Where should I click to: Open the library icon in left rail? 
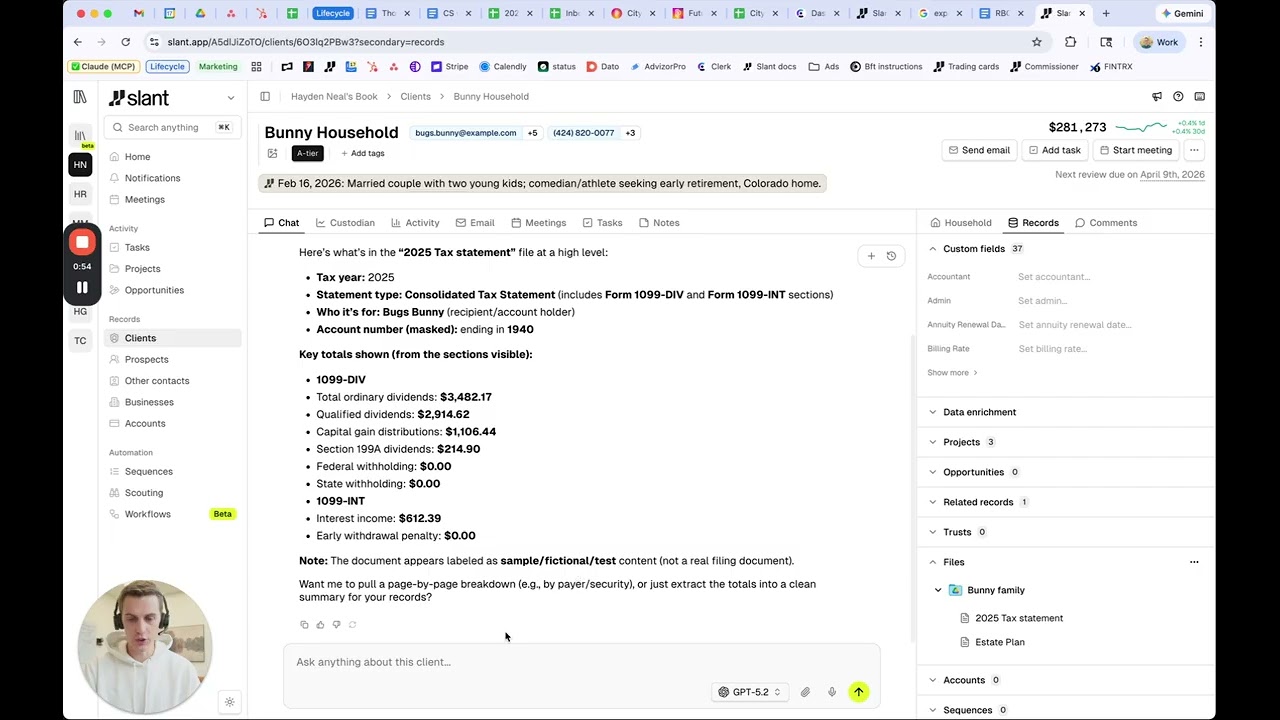(x=80, y=97)
